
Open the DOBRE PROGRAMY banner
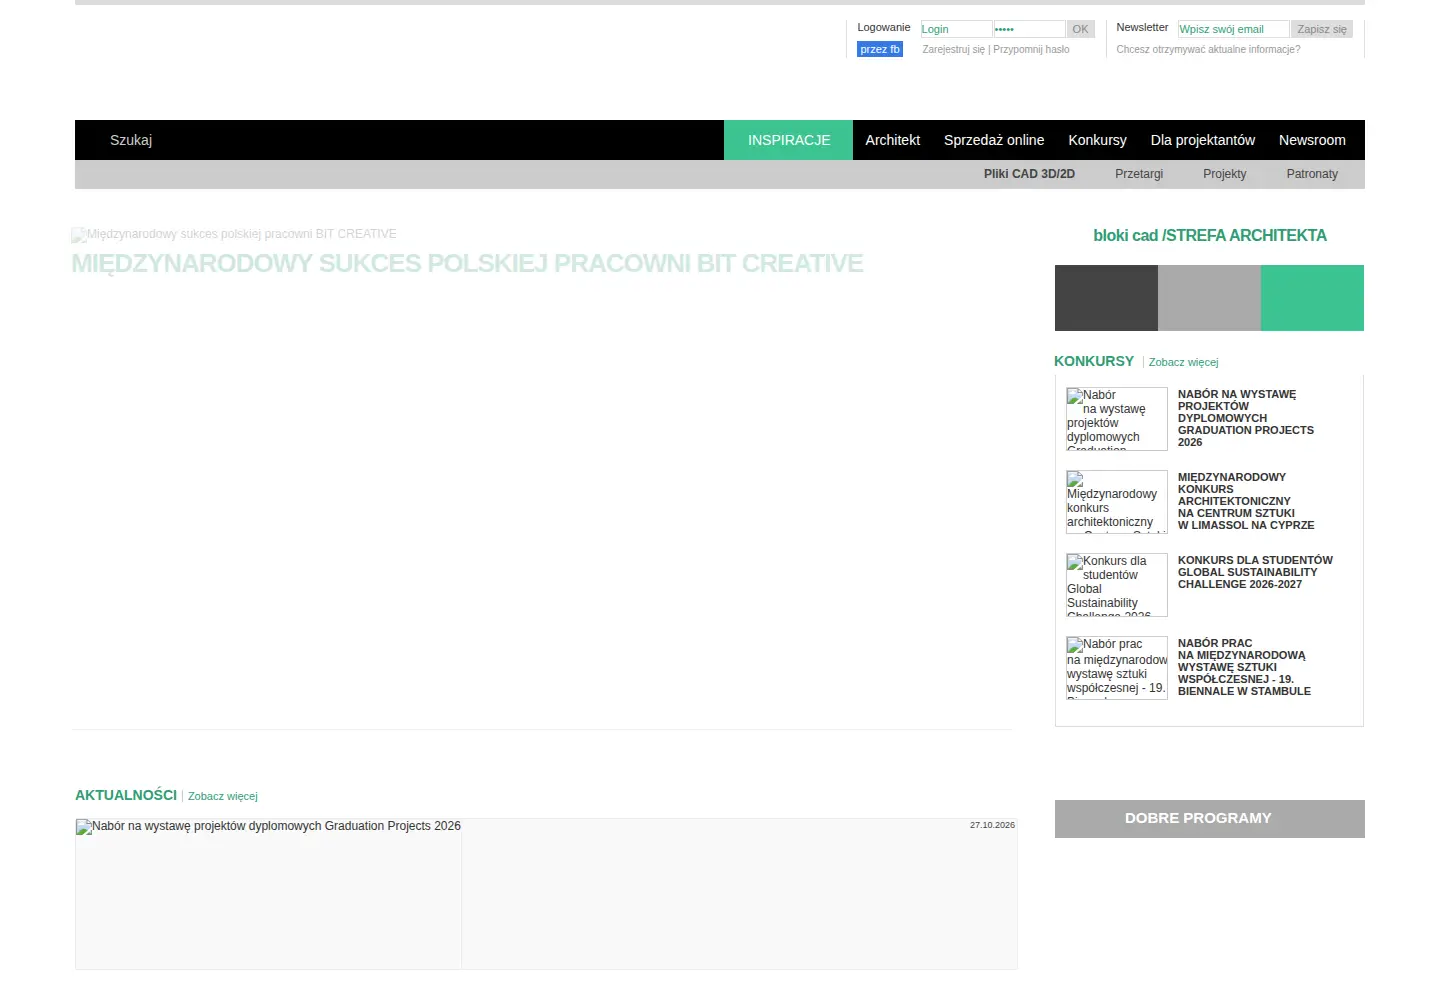click(x=1210, y=819)
